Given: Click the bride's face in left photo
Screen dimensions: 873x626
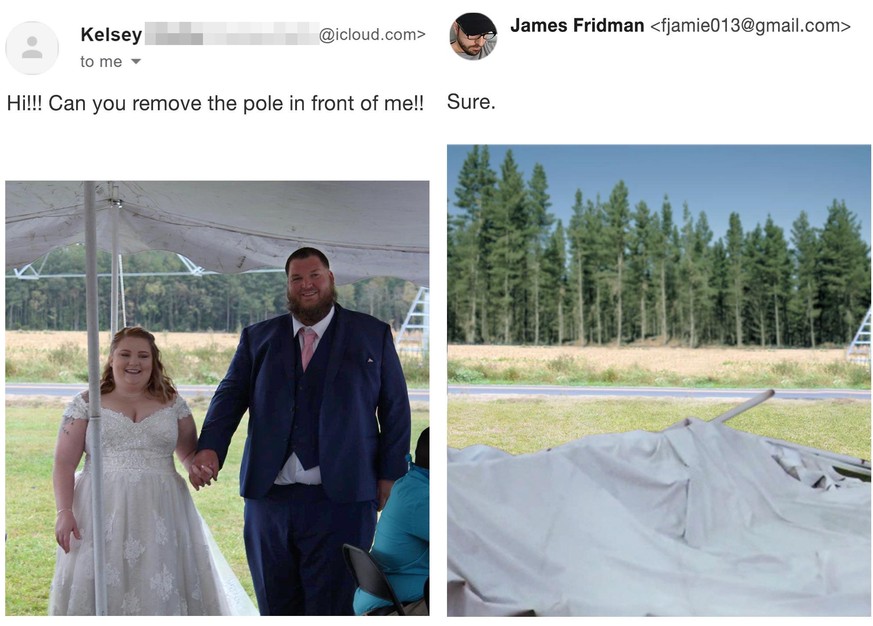Looking at the screenshot, I should click(133, 362).
